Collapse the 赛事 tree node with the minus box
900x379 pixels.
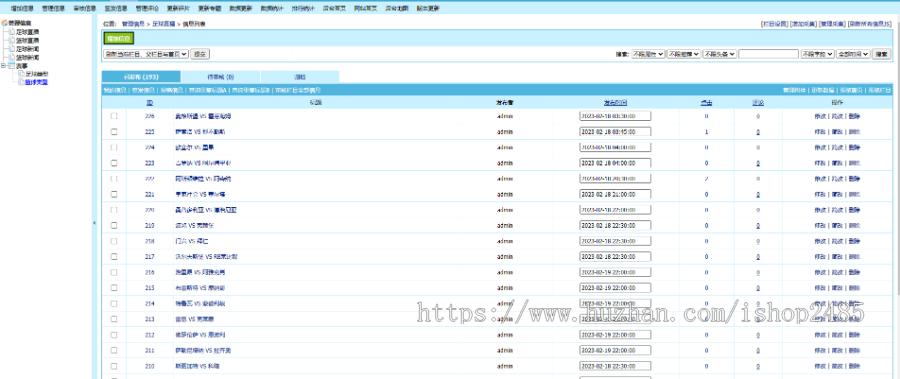[4, 66]
